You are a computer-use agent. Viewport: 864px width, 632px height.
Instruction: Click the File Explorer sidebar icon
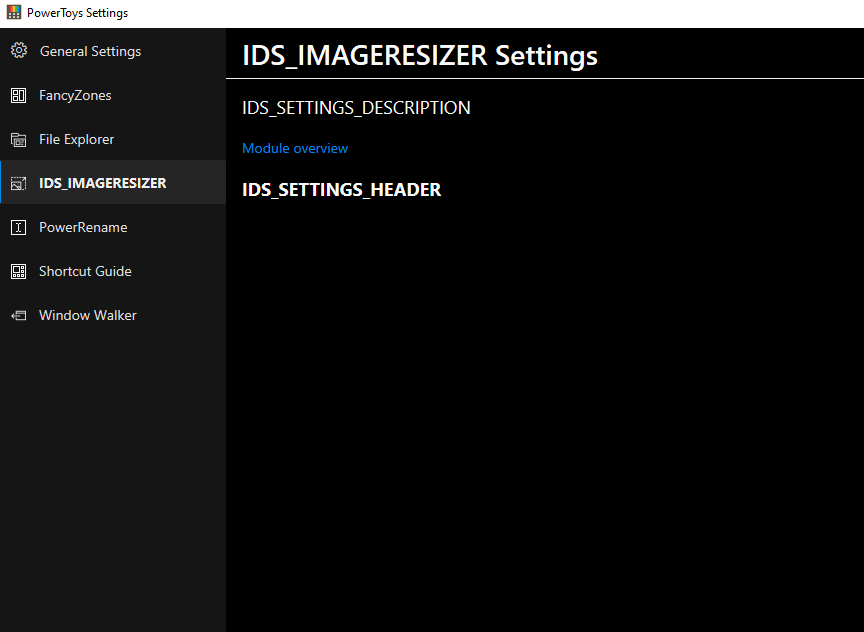coord(19,139)
